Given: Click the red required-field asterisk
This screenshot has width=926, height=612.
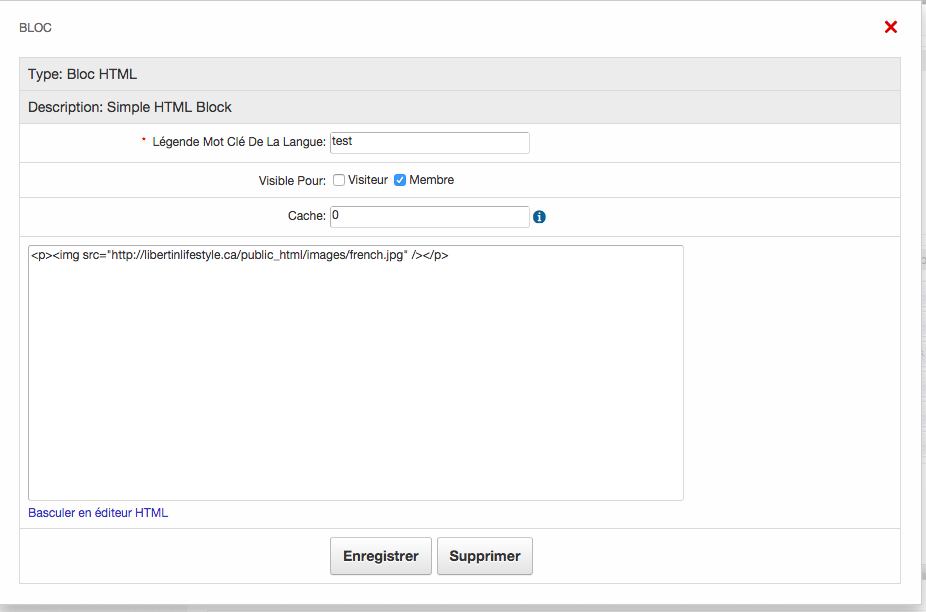Looking at the screenshot, I should 144,141.
